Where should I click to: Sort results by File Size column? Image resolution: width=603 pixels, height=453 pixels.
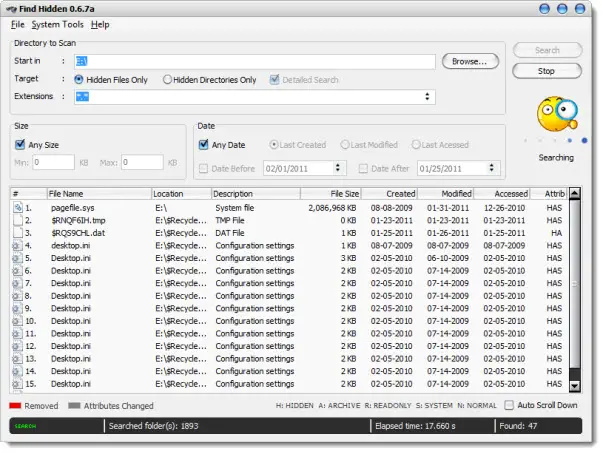click(330, 194)
